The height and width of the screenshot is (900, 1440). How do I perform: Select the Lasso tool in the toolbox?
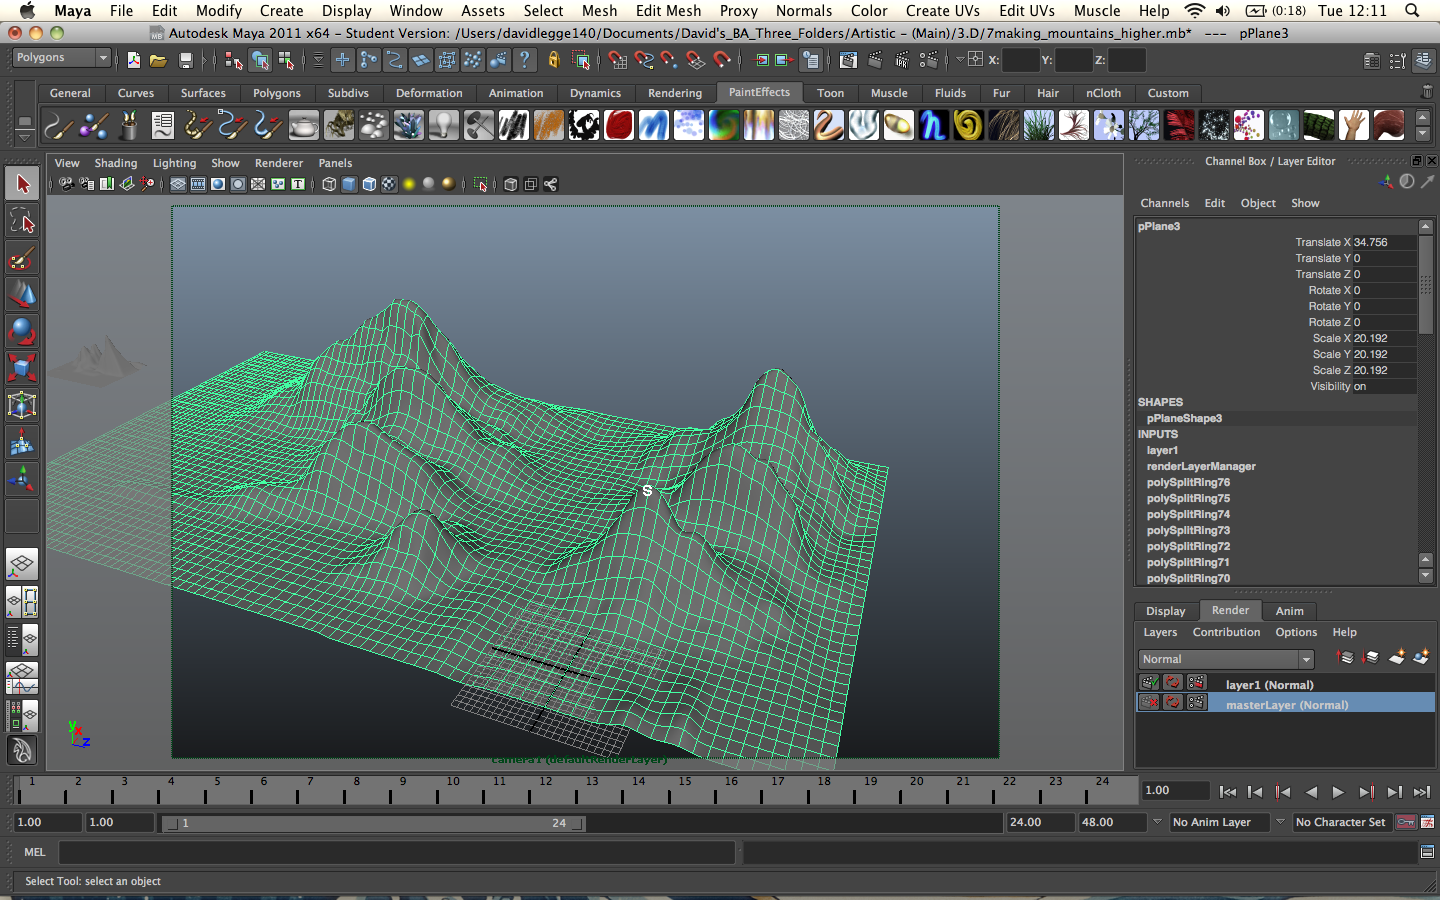point(22,221)
